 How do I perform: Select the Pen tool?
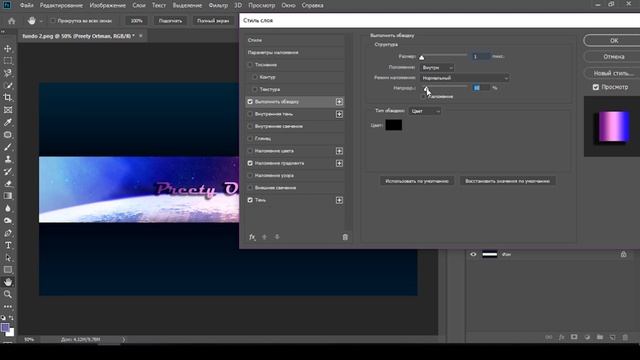coord(8,233)
